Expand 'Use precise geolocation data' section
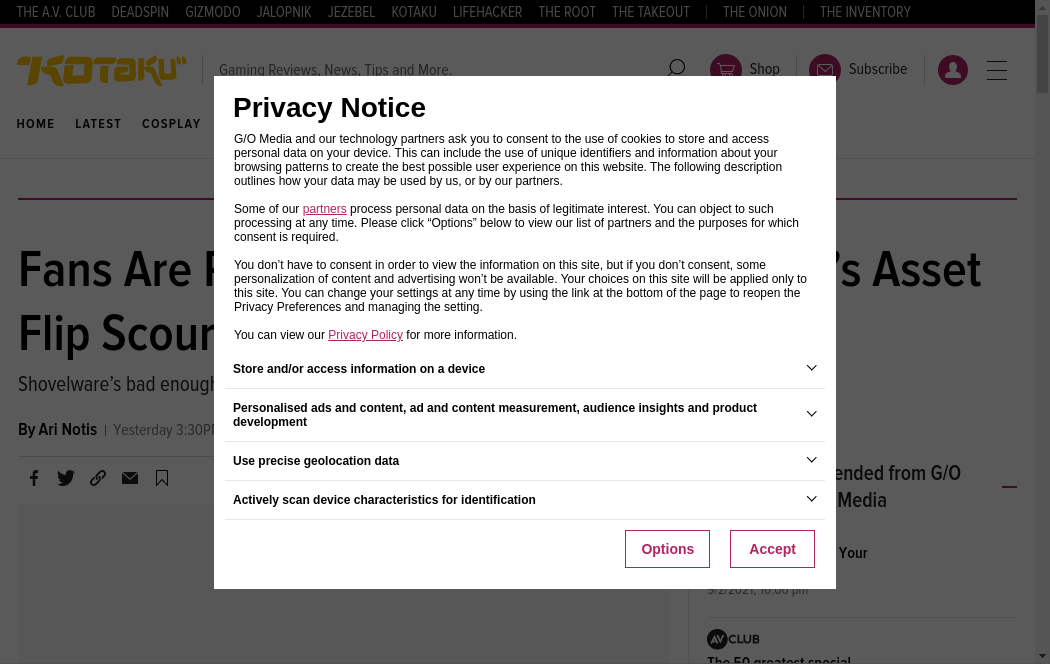This screenshot has width=1050, height=664. 811,460
